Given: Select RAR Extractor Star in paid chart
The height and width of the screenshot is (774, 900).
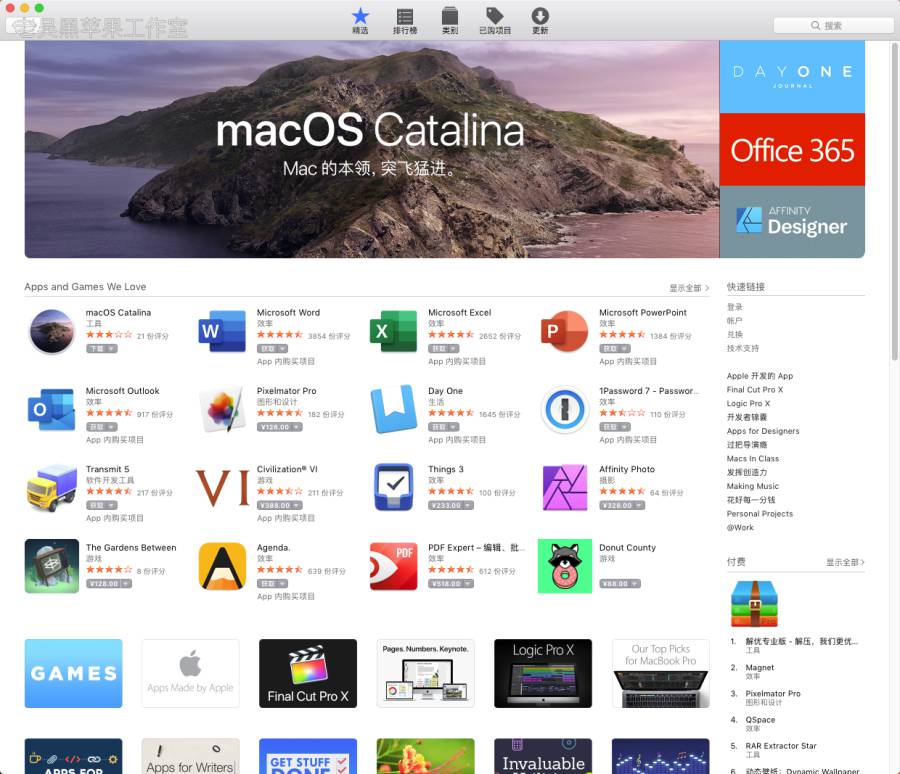Looking at the screenshot, I should [781, 745].
